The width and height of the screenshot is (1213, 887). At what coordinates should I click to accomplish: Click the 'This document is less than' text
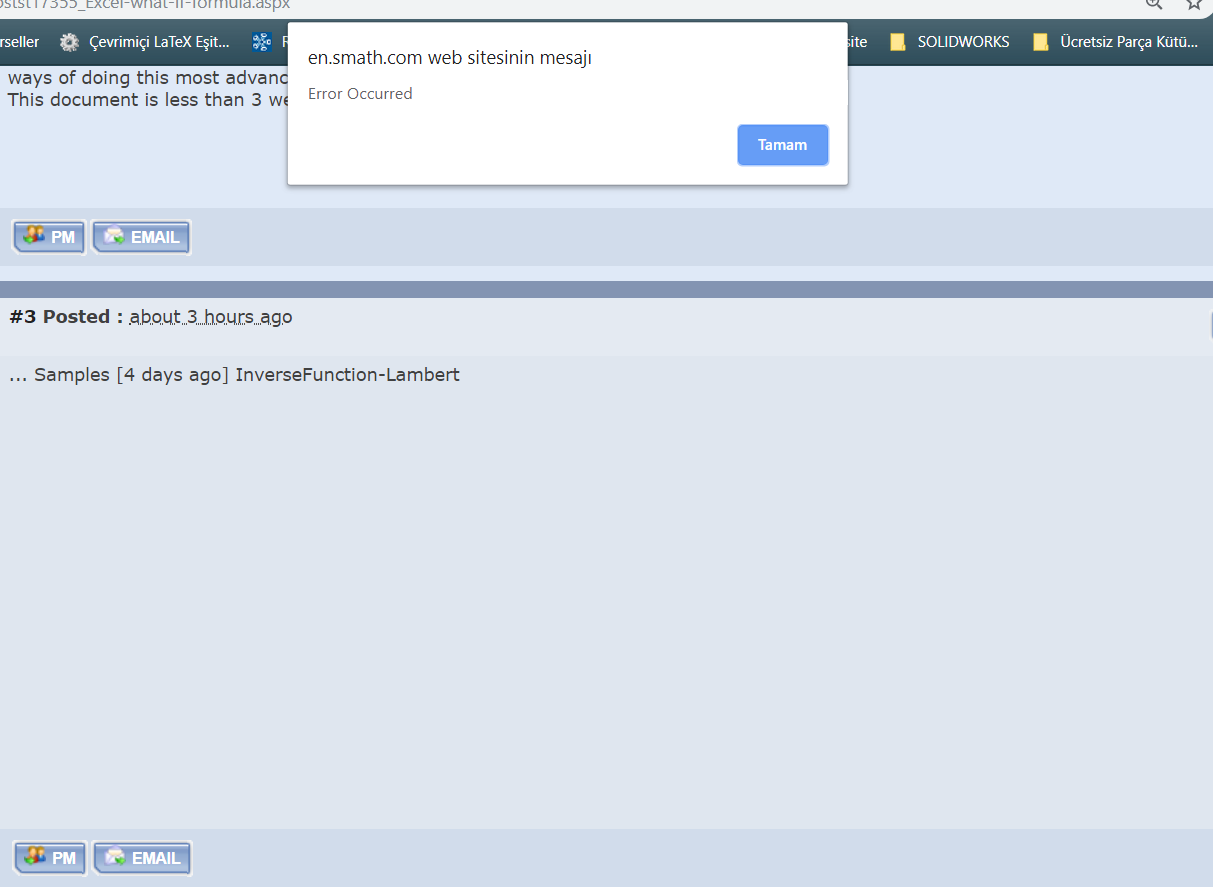click(x=130, y=100)
